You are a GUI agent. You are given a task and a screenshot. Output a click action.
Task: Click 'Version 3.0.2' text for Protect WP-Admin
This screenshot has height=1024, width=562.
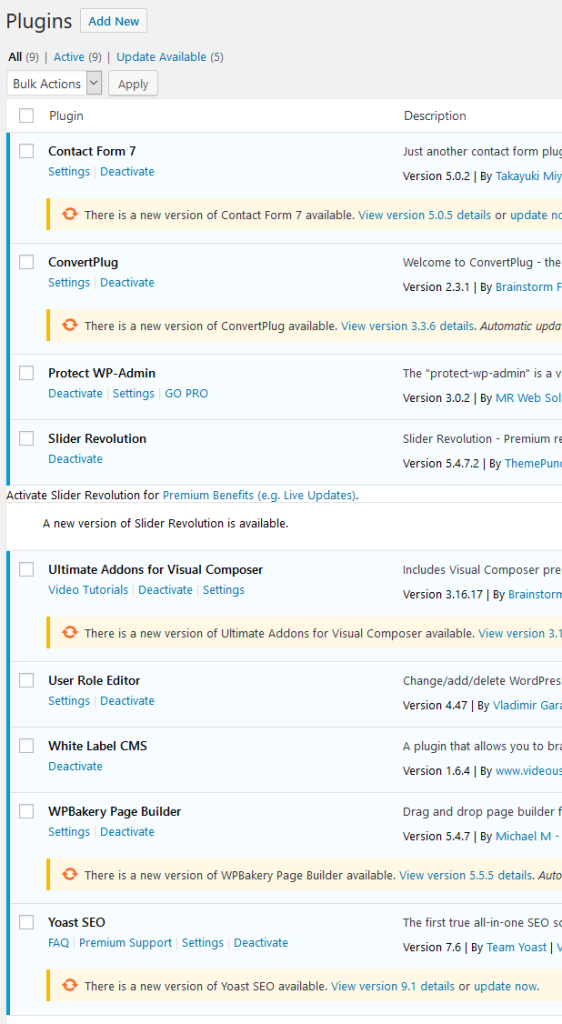[436, 398]
